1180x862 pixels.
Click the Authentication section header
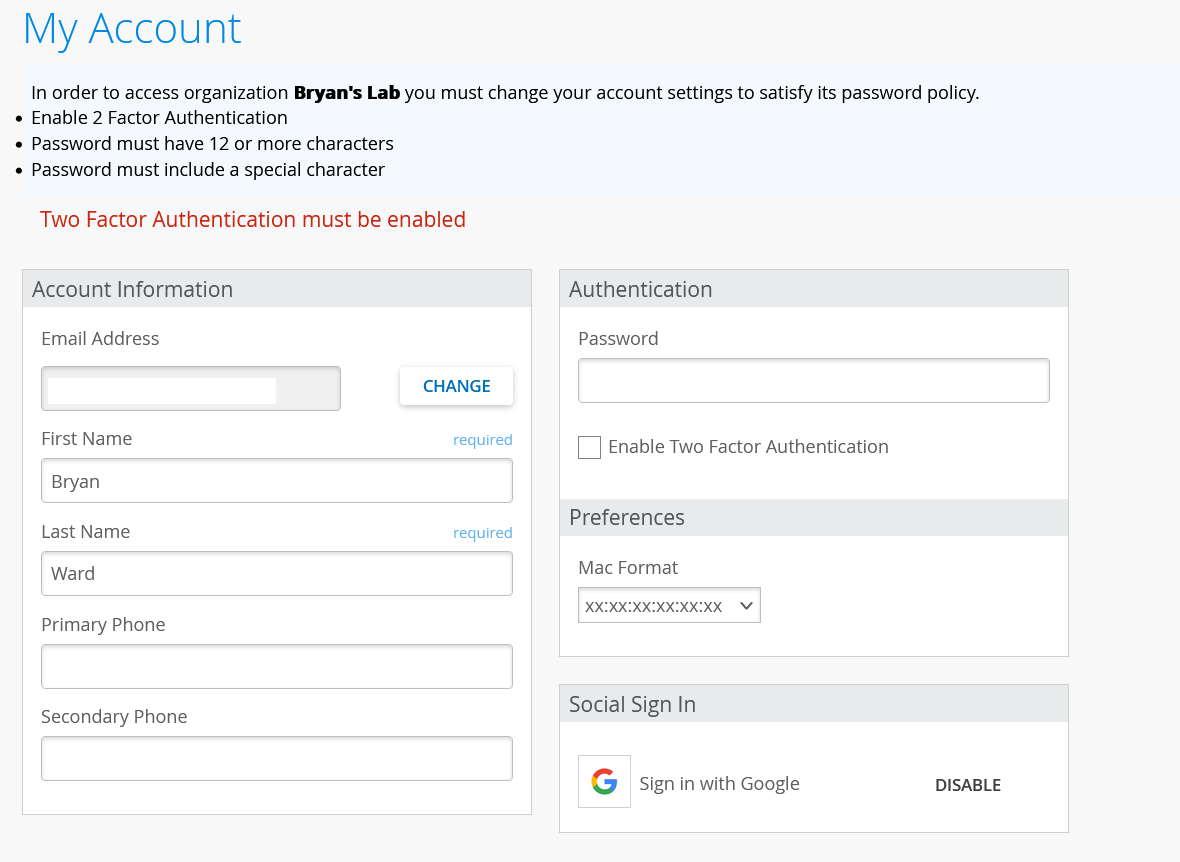640,289
